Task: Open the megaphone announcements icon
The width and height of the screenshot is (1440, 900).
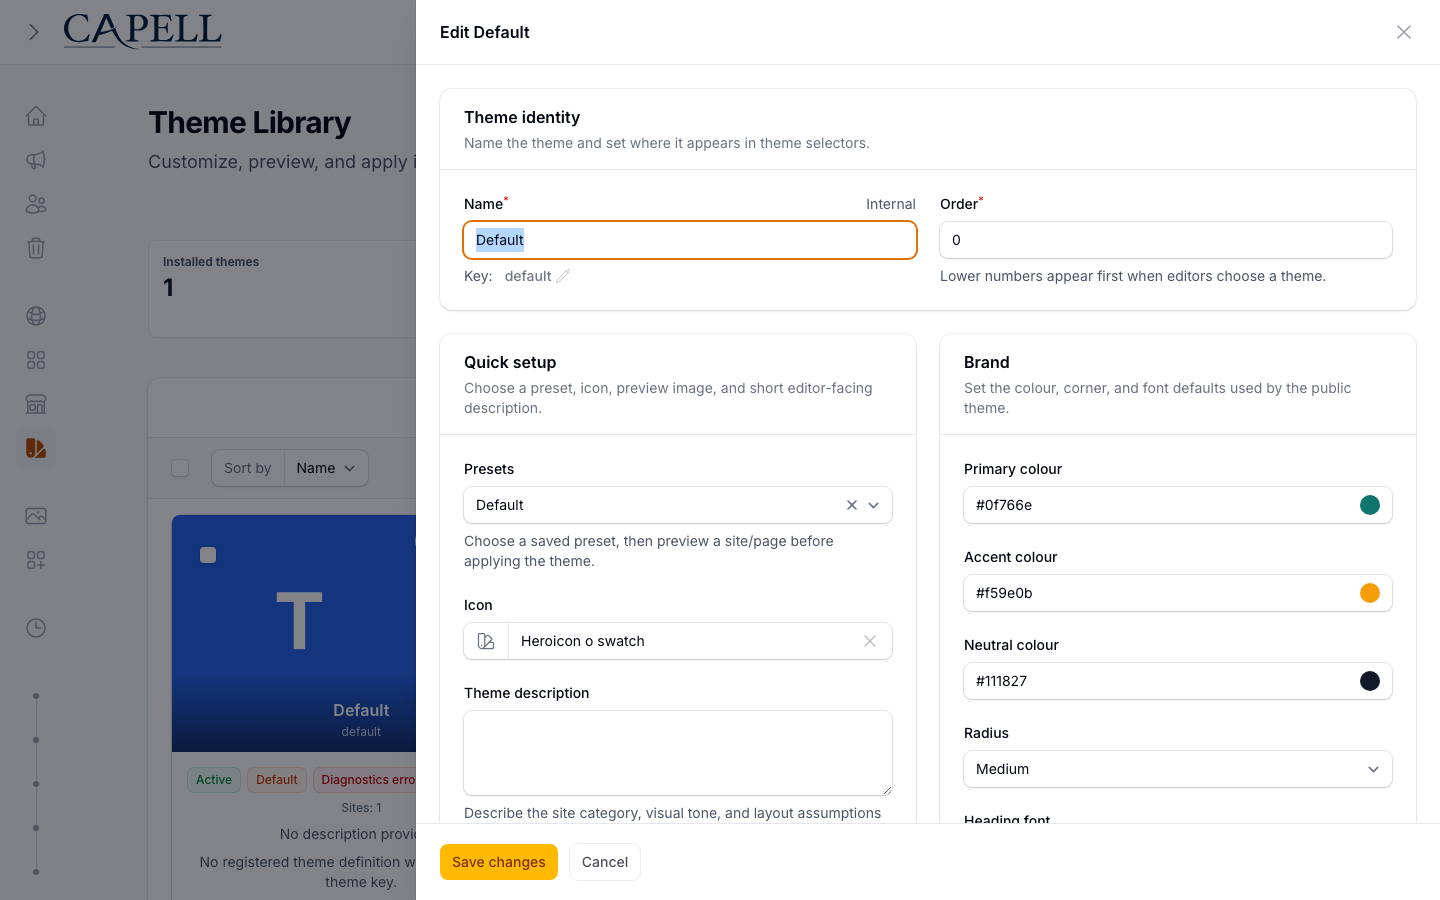Action: click(36, 160)
